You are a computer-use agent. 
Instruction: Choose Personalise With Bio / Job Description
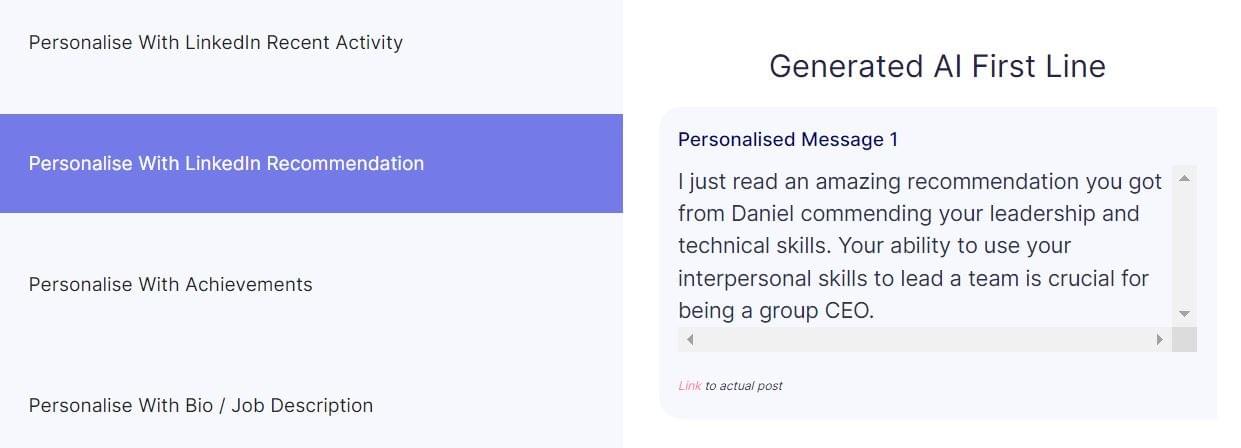coord(201,406)
